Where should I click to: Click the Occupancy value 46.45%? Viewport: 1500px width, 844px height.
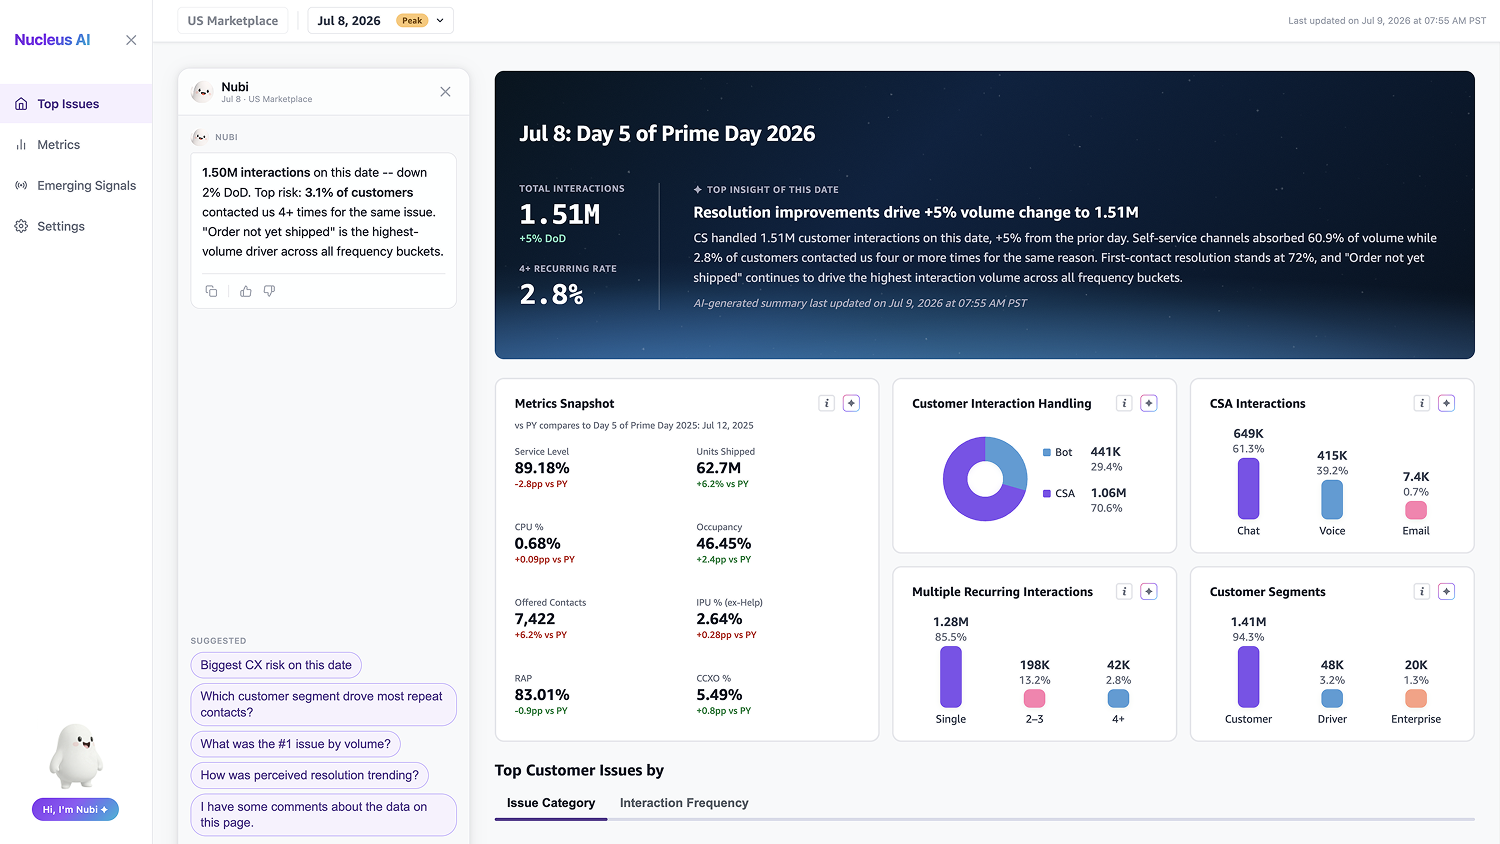point(724,544)
